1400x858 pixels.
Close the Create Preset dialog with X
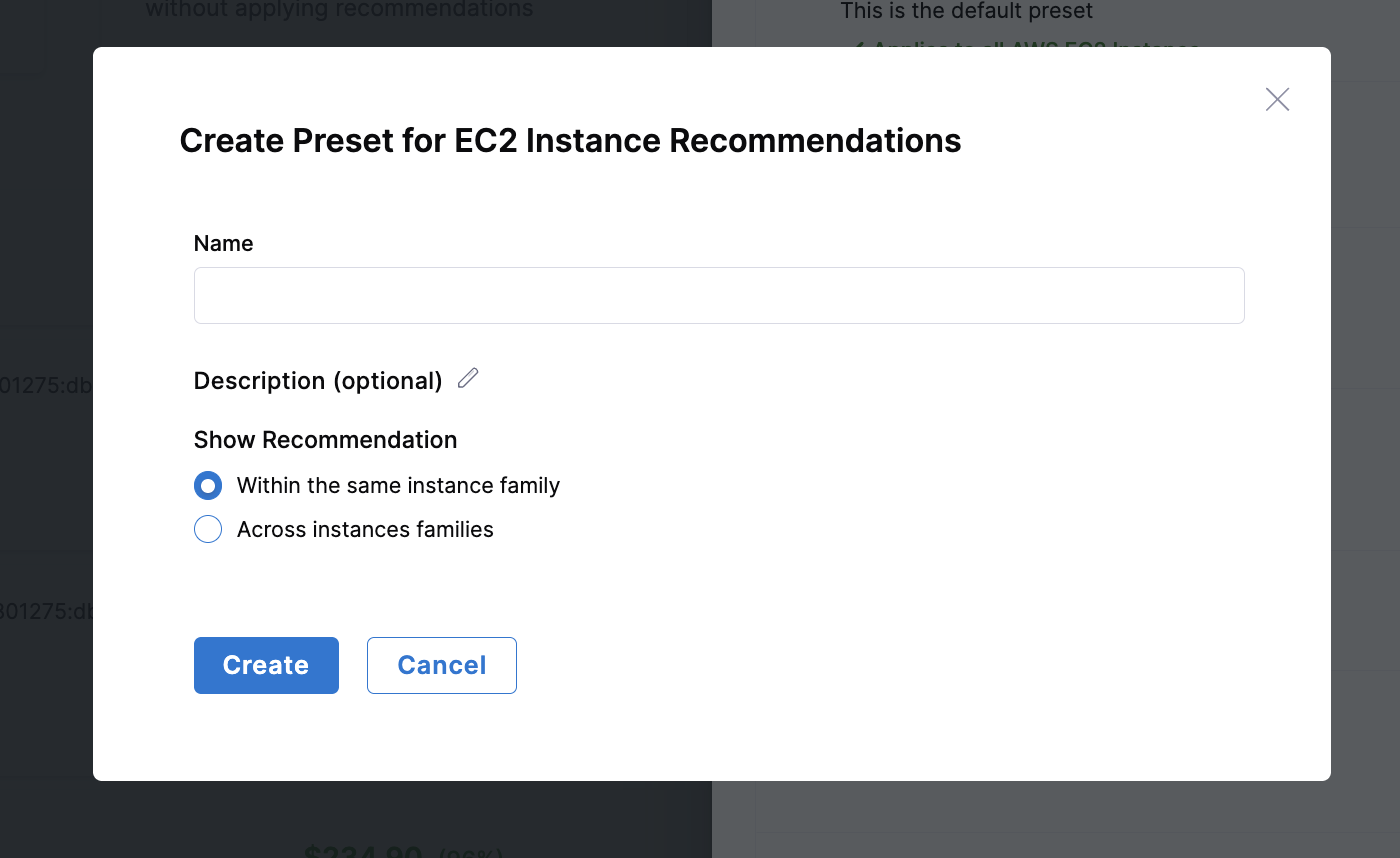tap(1277, 99)
